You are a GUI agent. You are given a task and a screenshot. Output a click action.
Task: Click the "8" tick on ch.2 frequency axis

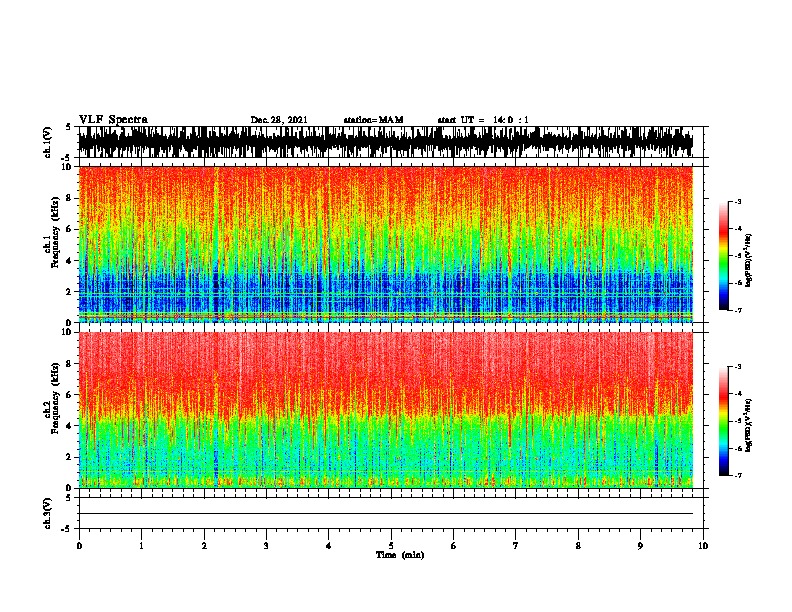(70, 364)
